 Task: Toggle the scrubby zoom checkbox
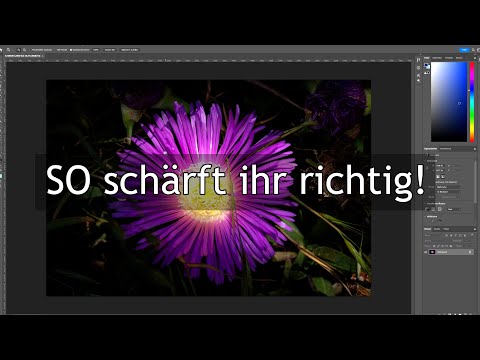[x=71, y=50]
